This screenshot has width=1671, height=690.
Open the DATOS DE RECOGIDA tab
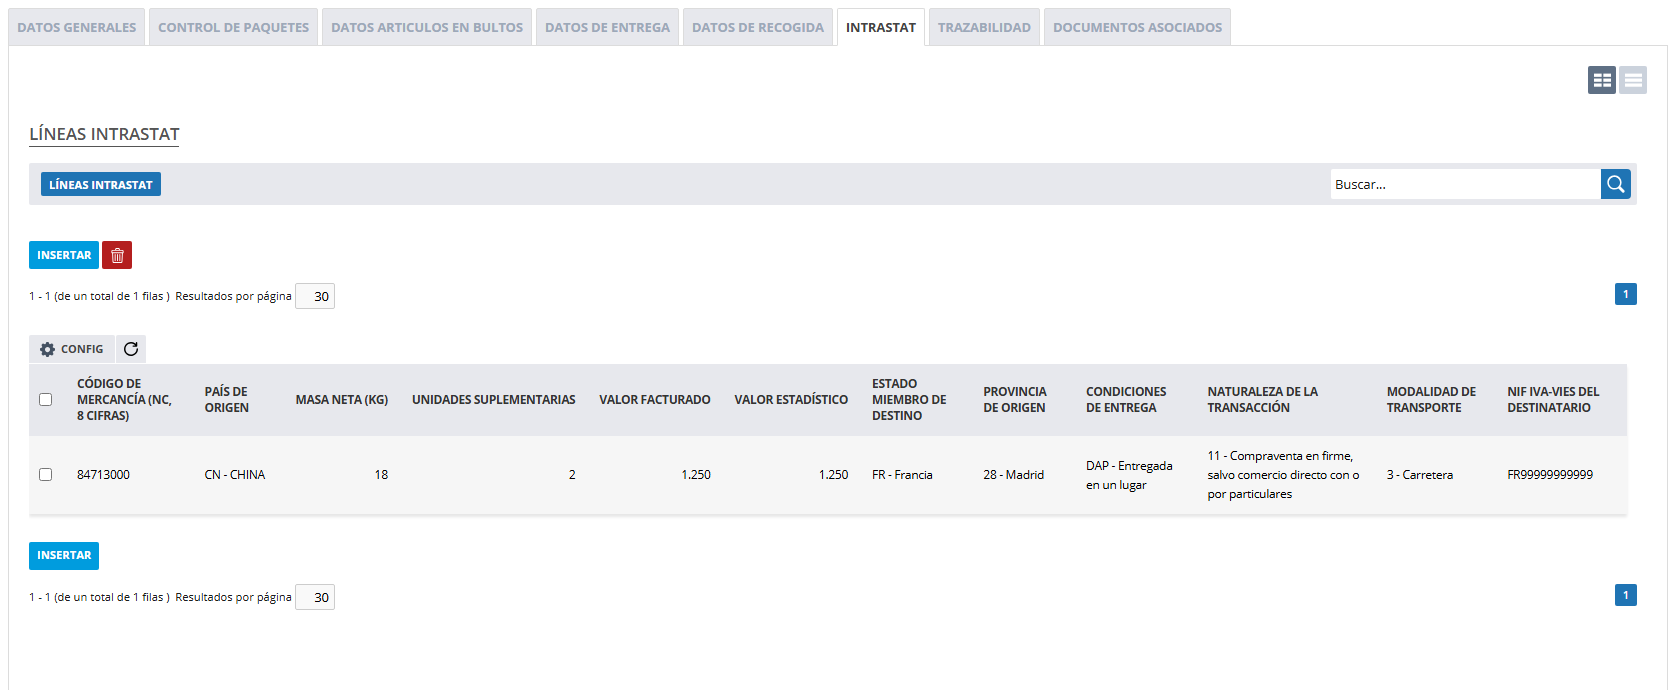click(758, 27)
